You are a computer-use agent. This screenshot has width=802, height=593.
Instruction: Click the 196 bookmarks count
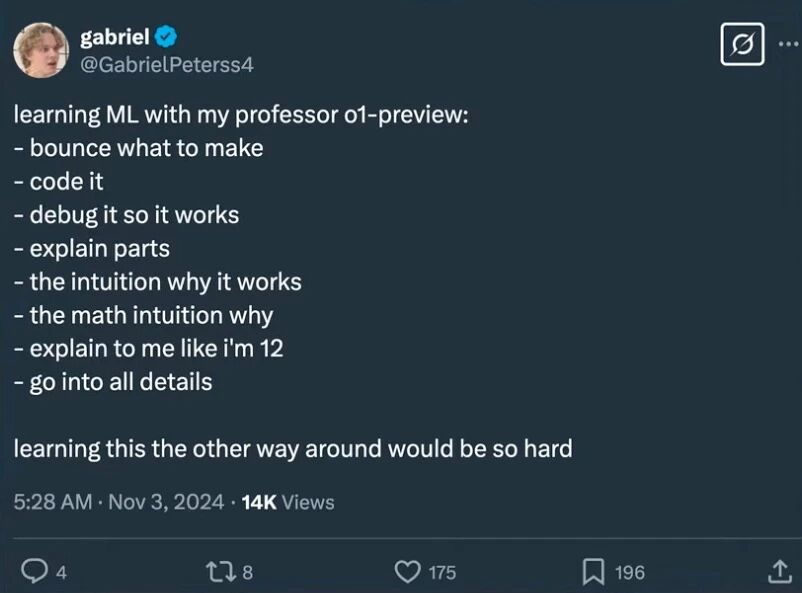[x=629, y=572]
